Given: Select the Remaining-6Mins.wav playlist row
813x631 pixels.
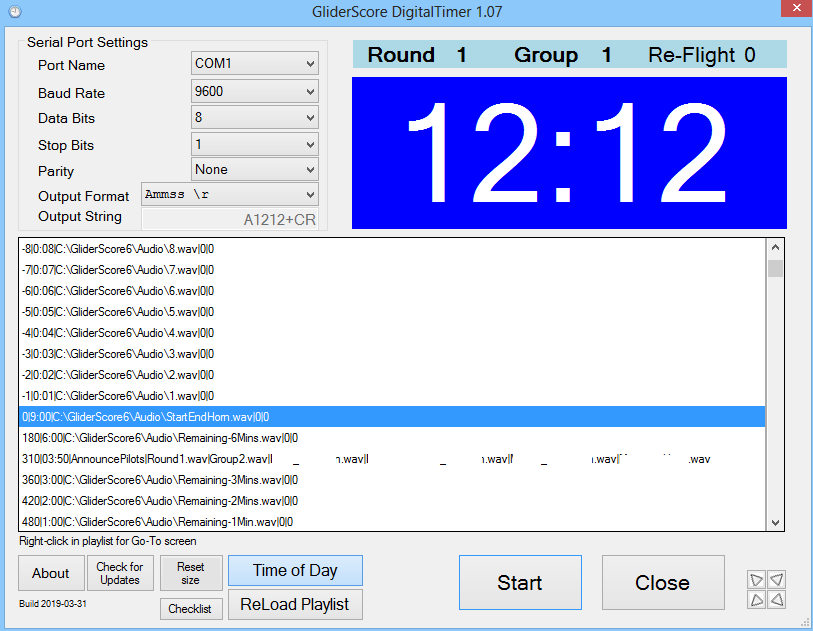Looking at the screenshot, I should 392,438.
